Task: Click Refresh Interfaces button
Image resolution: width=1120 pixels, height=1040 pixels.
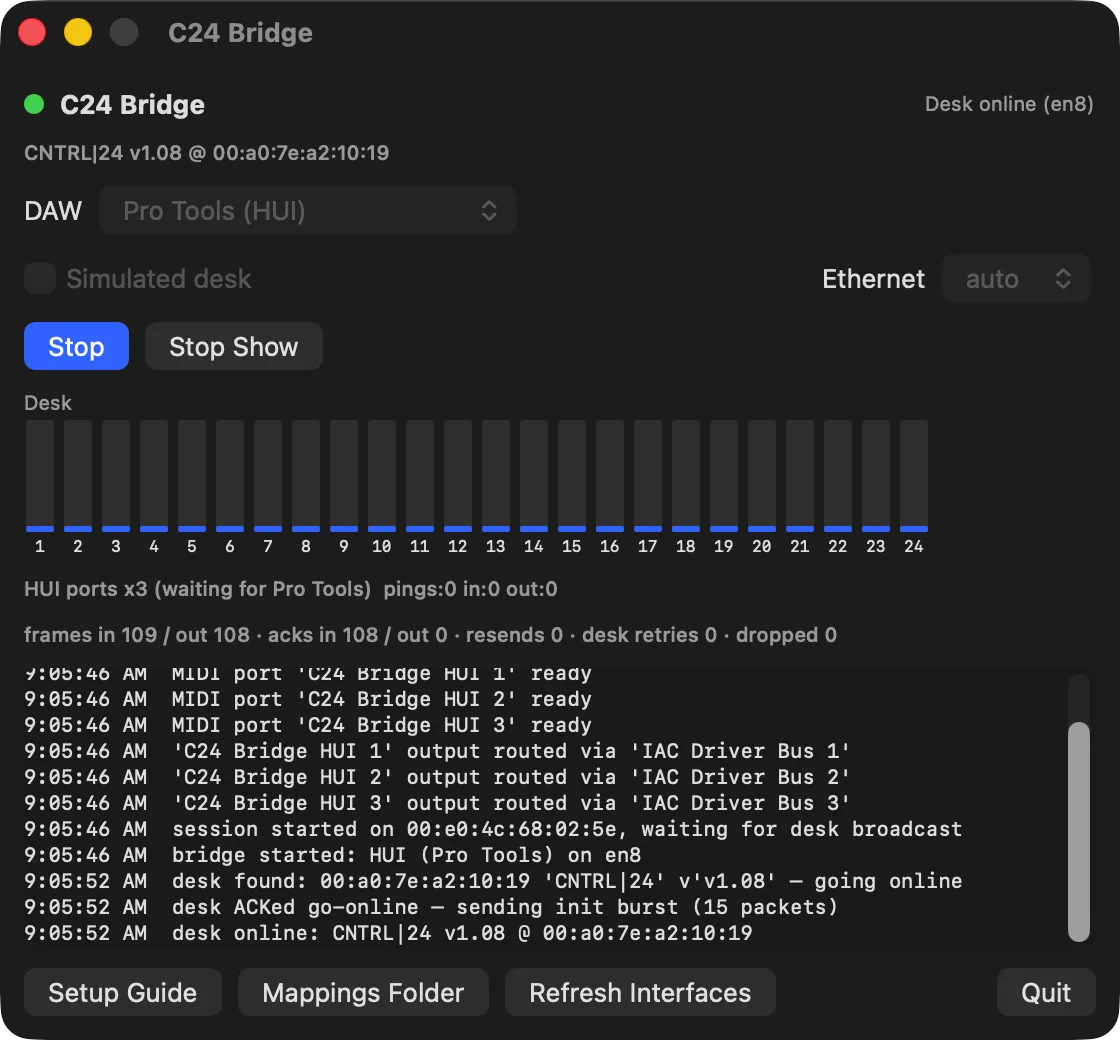Action: [640, 992]
